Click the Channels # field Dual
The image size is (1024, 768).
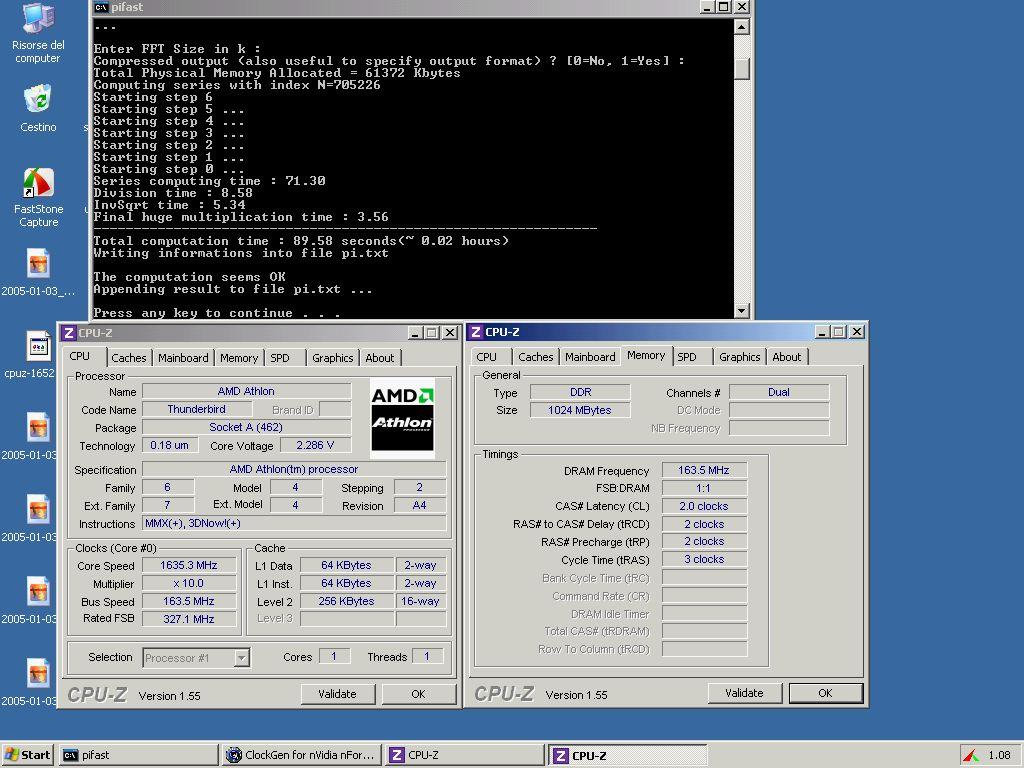(x=779, y=392)
